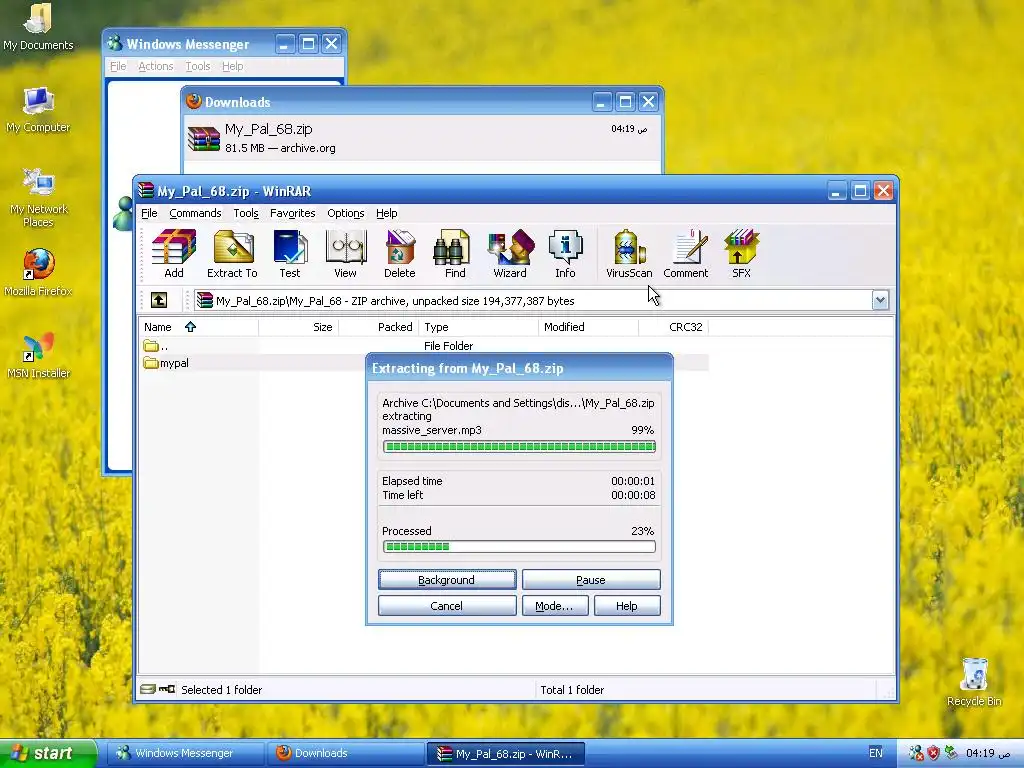The image size is (1024, 768).
Task: Open the WinRAR Help menu
Action: tap(387, 213)
